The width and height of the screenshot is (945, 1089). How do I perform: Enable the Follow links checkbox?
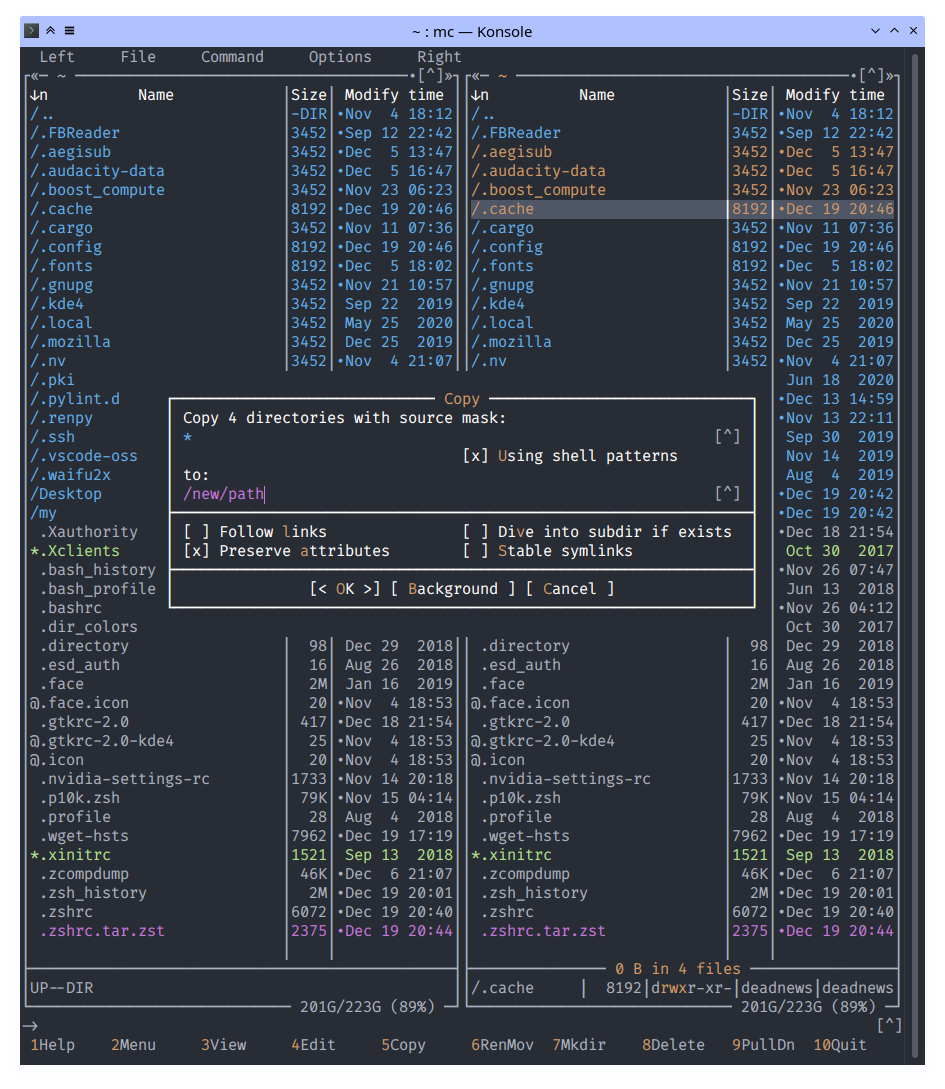tap(197, 532)
